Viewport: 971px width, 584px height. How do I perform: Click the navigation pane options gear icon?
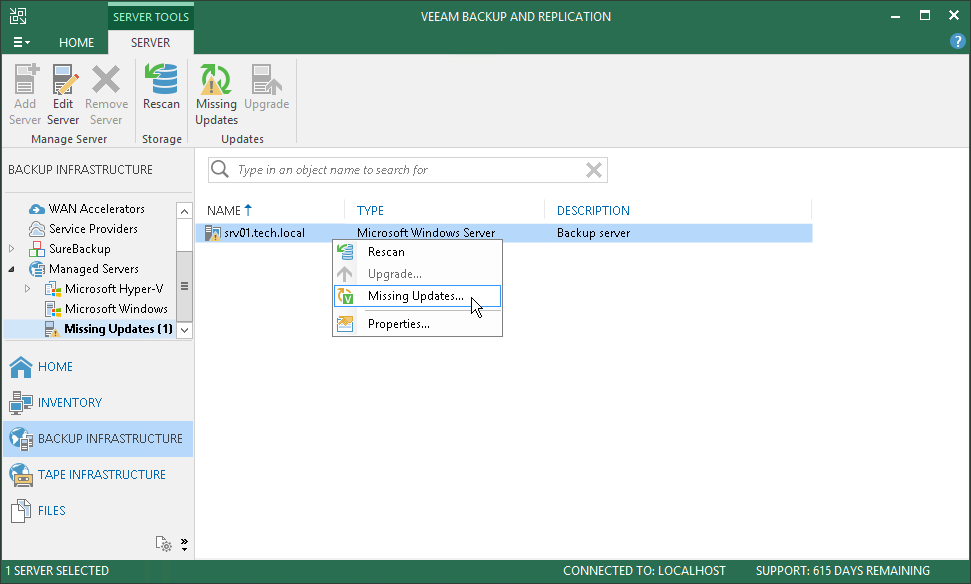(163, 544)
